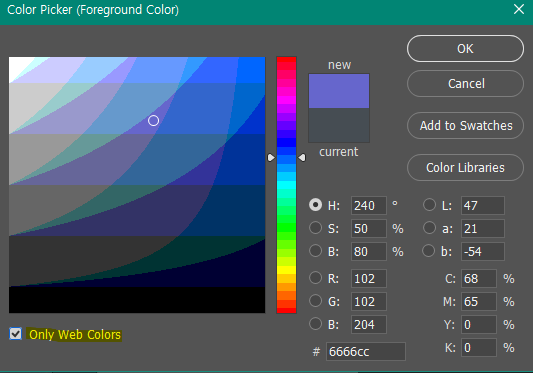Click the hex code field 6666cc
Screen dimensions: 533x373
(x=366, y=351)
